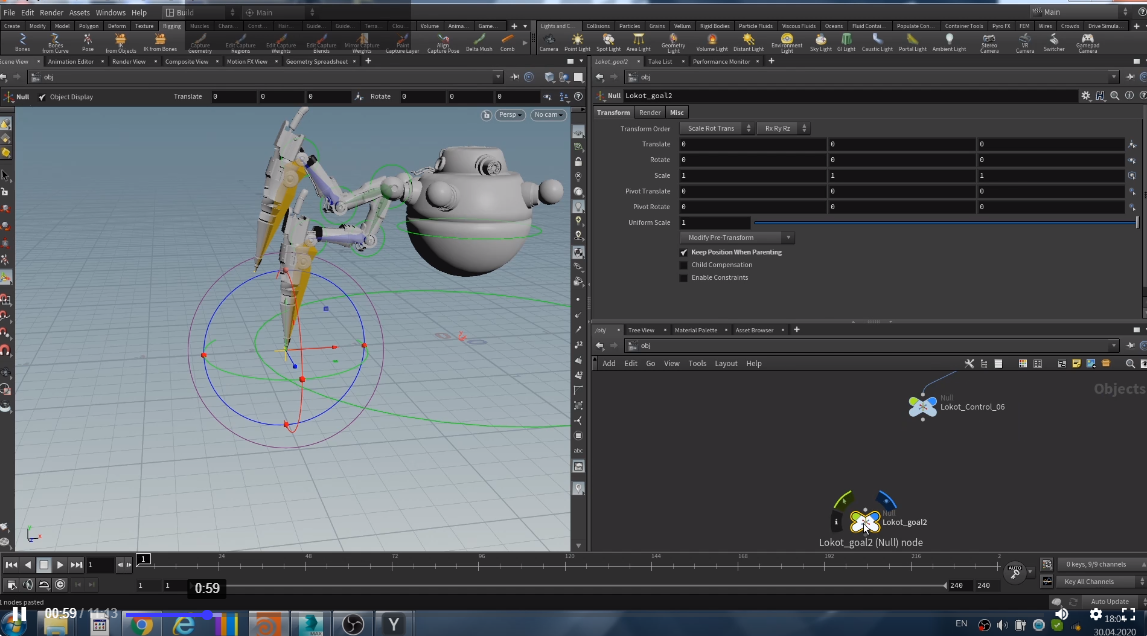Viewport: 1147px width, 636px height.
Task: Create a Camera from the lights shelf
Action: coord(549,41)
